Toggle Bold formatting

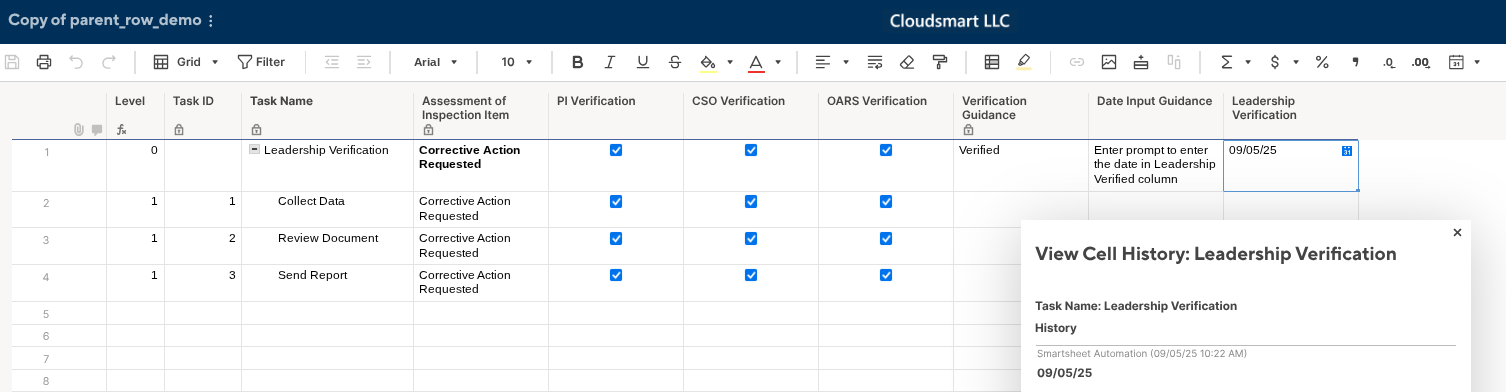tap(577, 62)
